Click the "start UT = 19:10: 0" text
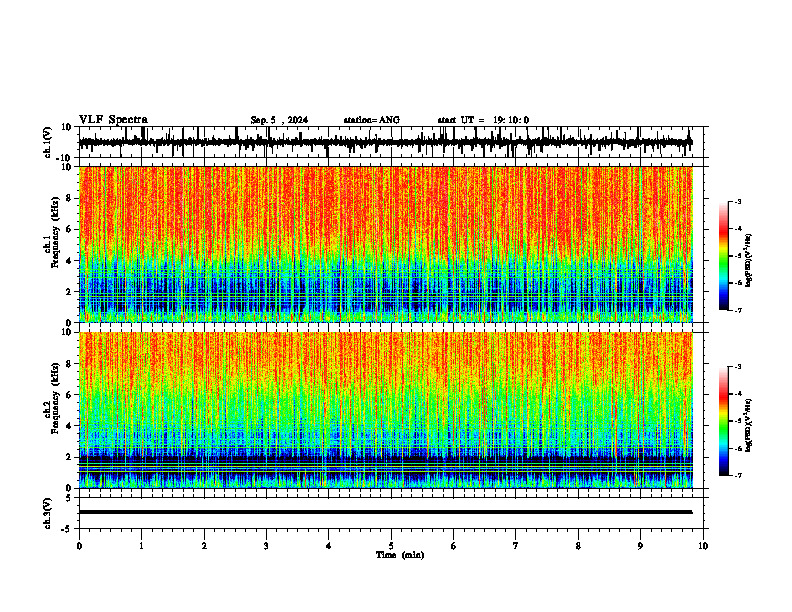The image size is (792, 612). pyautogui.click(x=483, y=120)
